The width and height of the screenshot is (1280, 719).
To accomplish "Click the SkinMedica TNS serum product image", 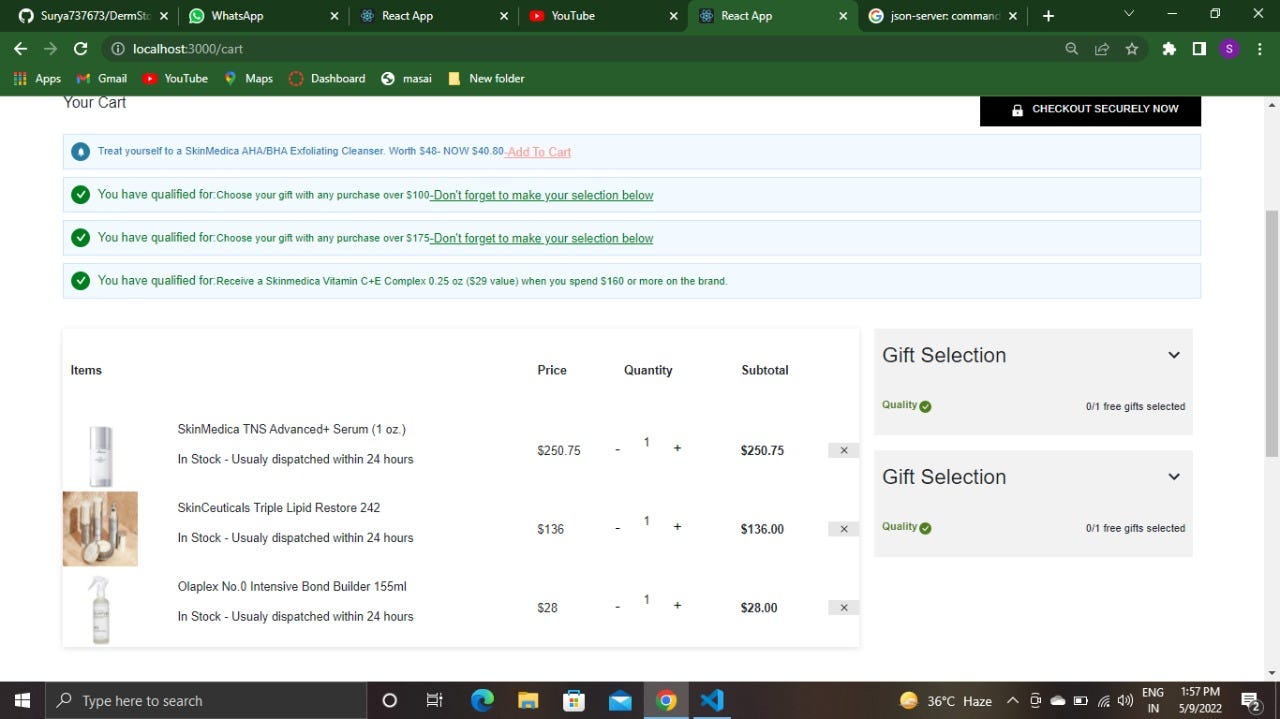I will [x=100, y=455].
